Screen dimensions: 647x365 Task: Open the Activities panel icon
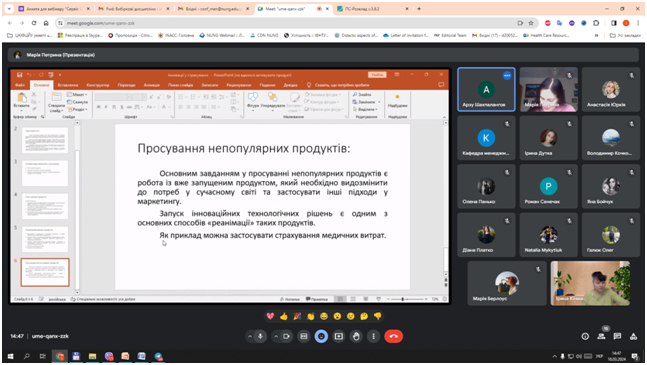tap(633, 337)
